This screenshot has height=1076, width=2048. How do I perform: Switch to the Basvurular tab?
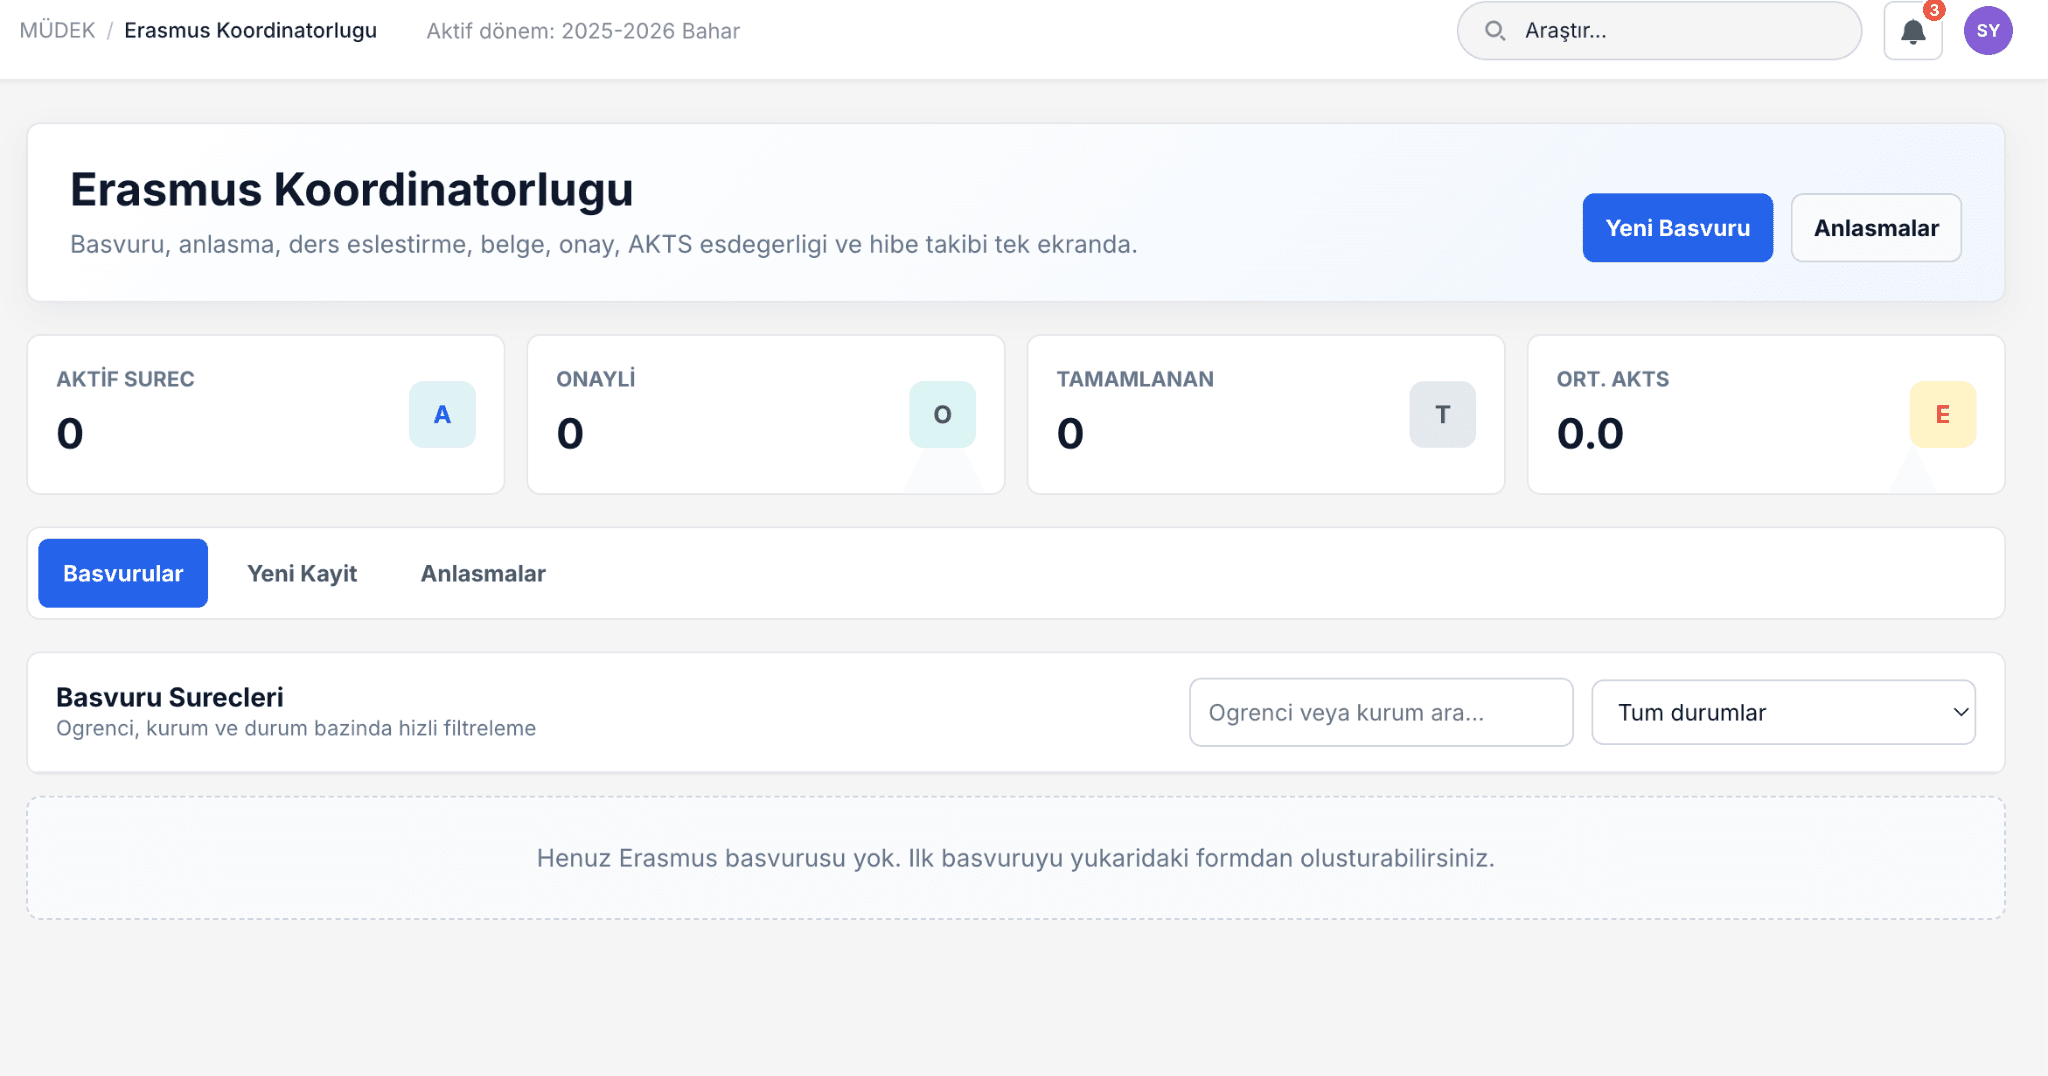(123, 573)
